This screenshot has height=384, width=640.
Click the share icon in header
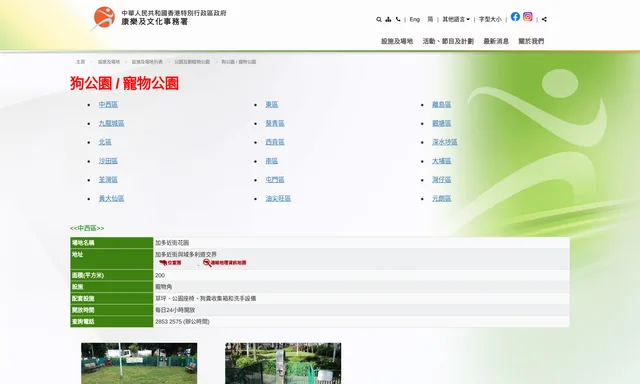(x=544, y=19)
